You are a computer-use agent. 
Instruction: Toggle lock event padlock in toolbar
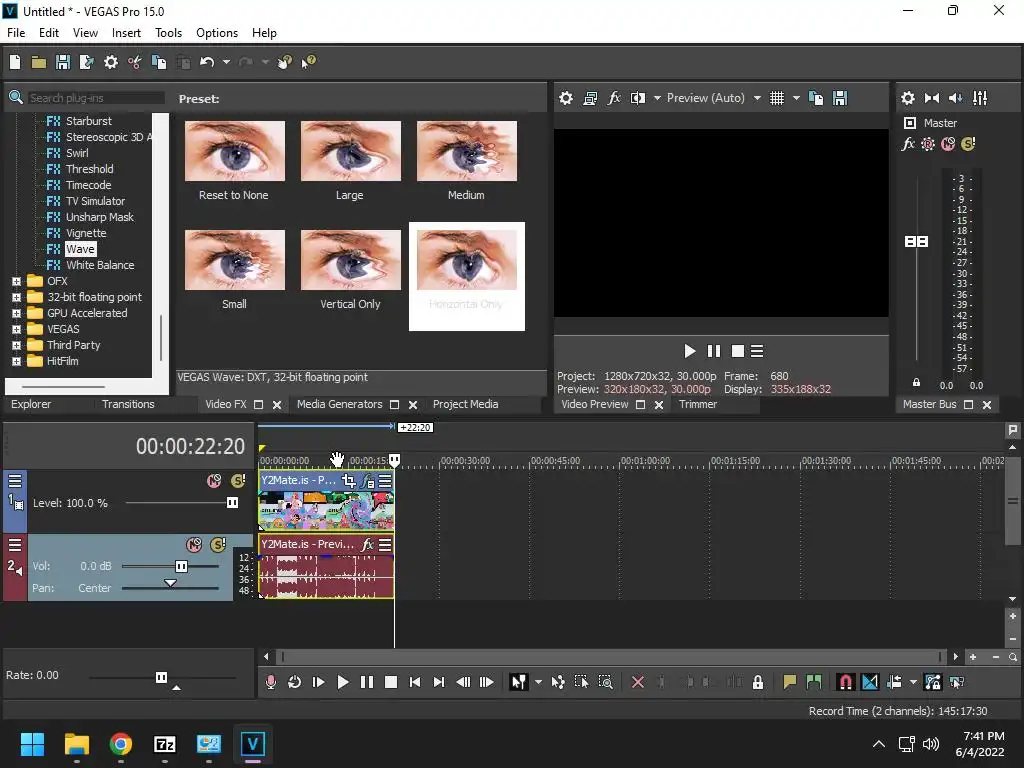pyautogui.click(x=758, y=682)
